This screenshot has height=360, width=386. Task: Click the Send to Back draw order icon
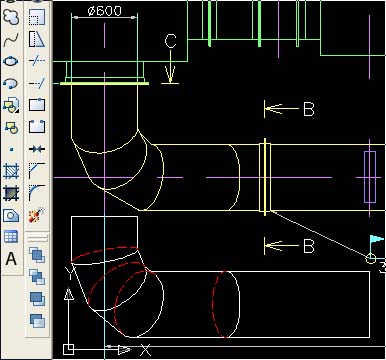click(x=37, y=277)
